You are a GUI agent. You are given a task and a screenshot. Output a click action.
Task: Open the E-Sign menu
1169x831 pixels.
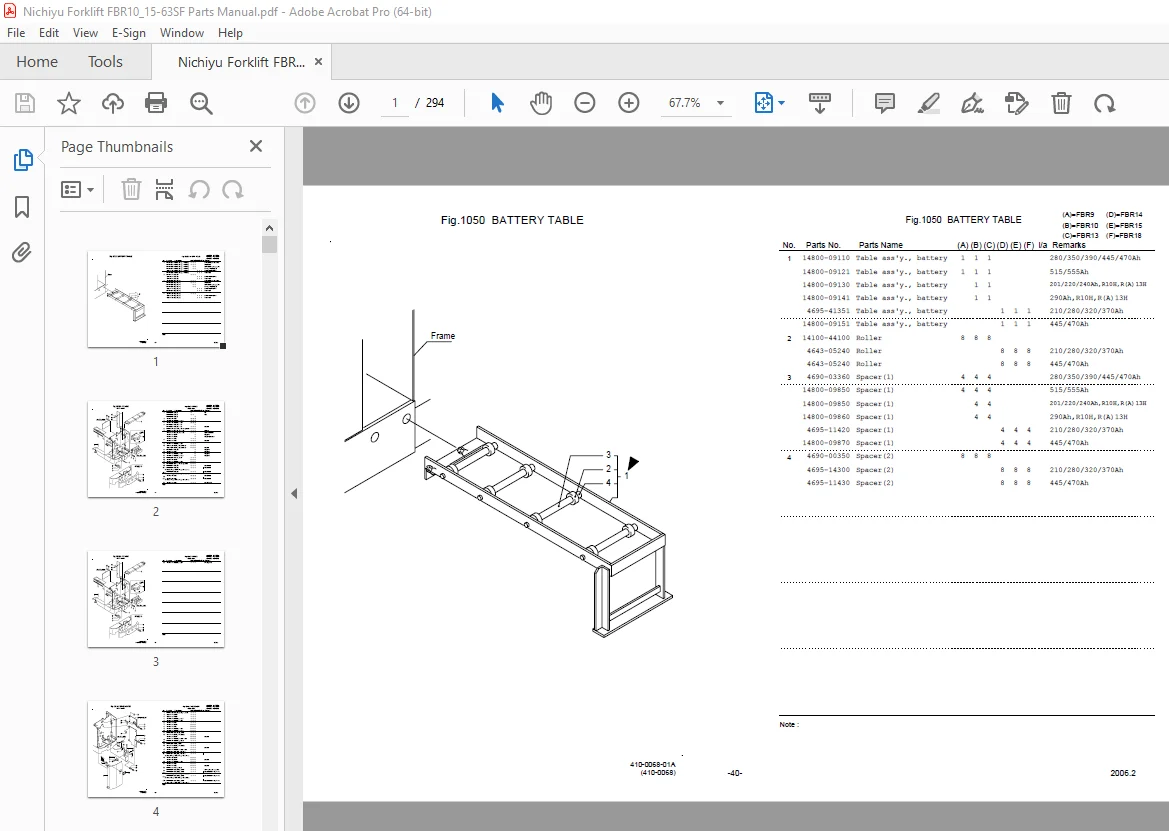click(x=128, y=33)
